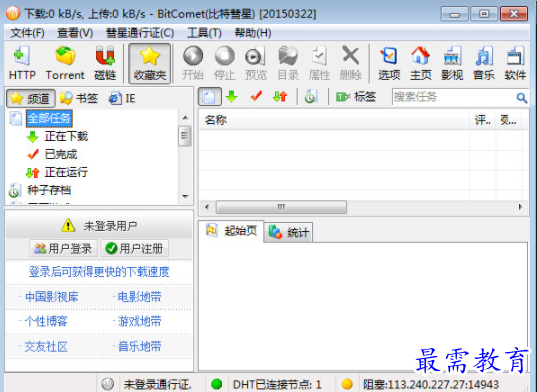Add a magnet link (磁链) task
Image resolution: width=537 pixels, height=392 pixels.
pyautogui.click(x=105, y=64)
